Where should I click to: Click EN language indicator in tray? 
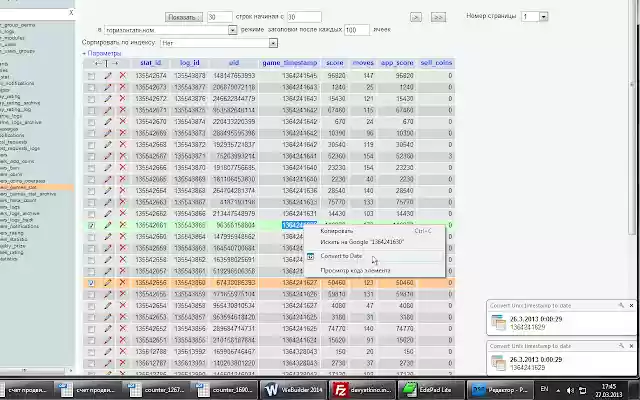click(544, 389)
